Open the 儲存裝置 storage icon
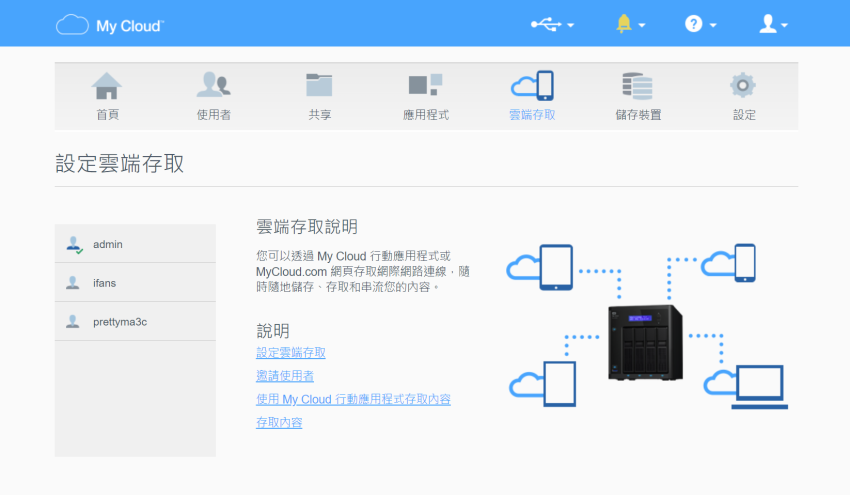Viewport: 850px width, 495px height. pos(638,86)
